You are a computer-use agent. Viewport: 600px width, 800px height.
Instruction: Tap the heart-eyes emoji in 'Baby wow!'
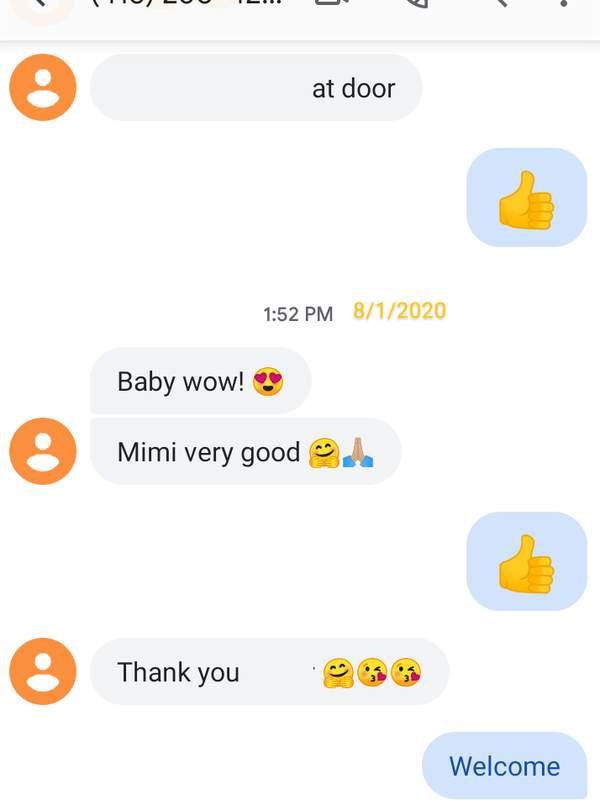(x=268, y=382)
